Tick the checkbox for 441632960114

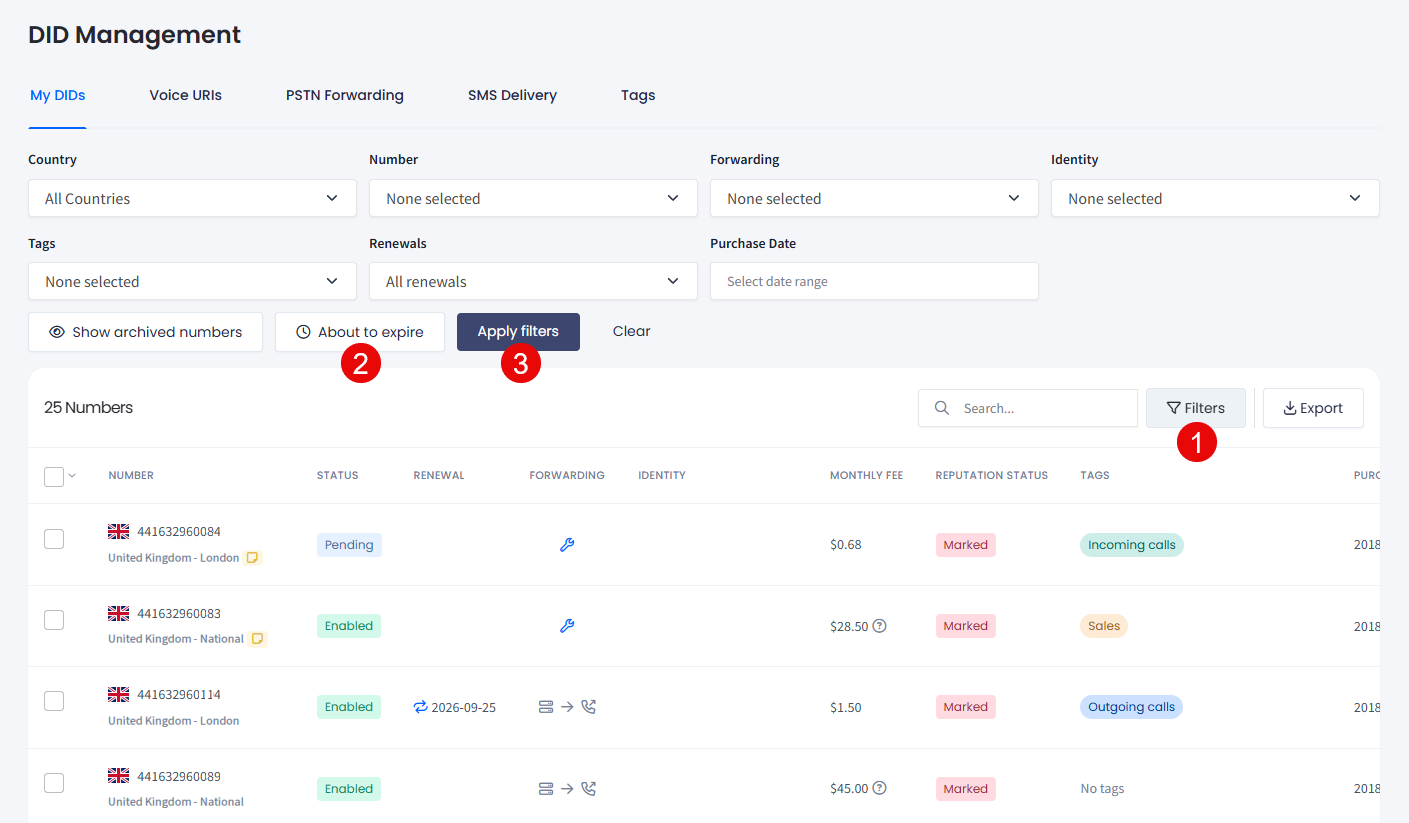pos(54,701)
